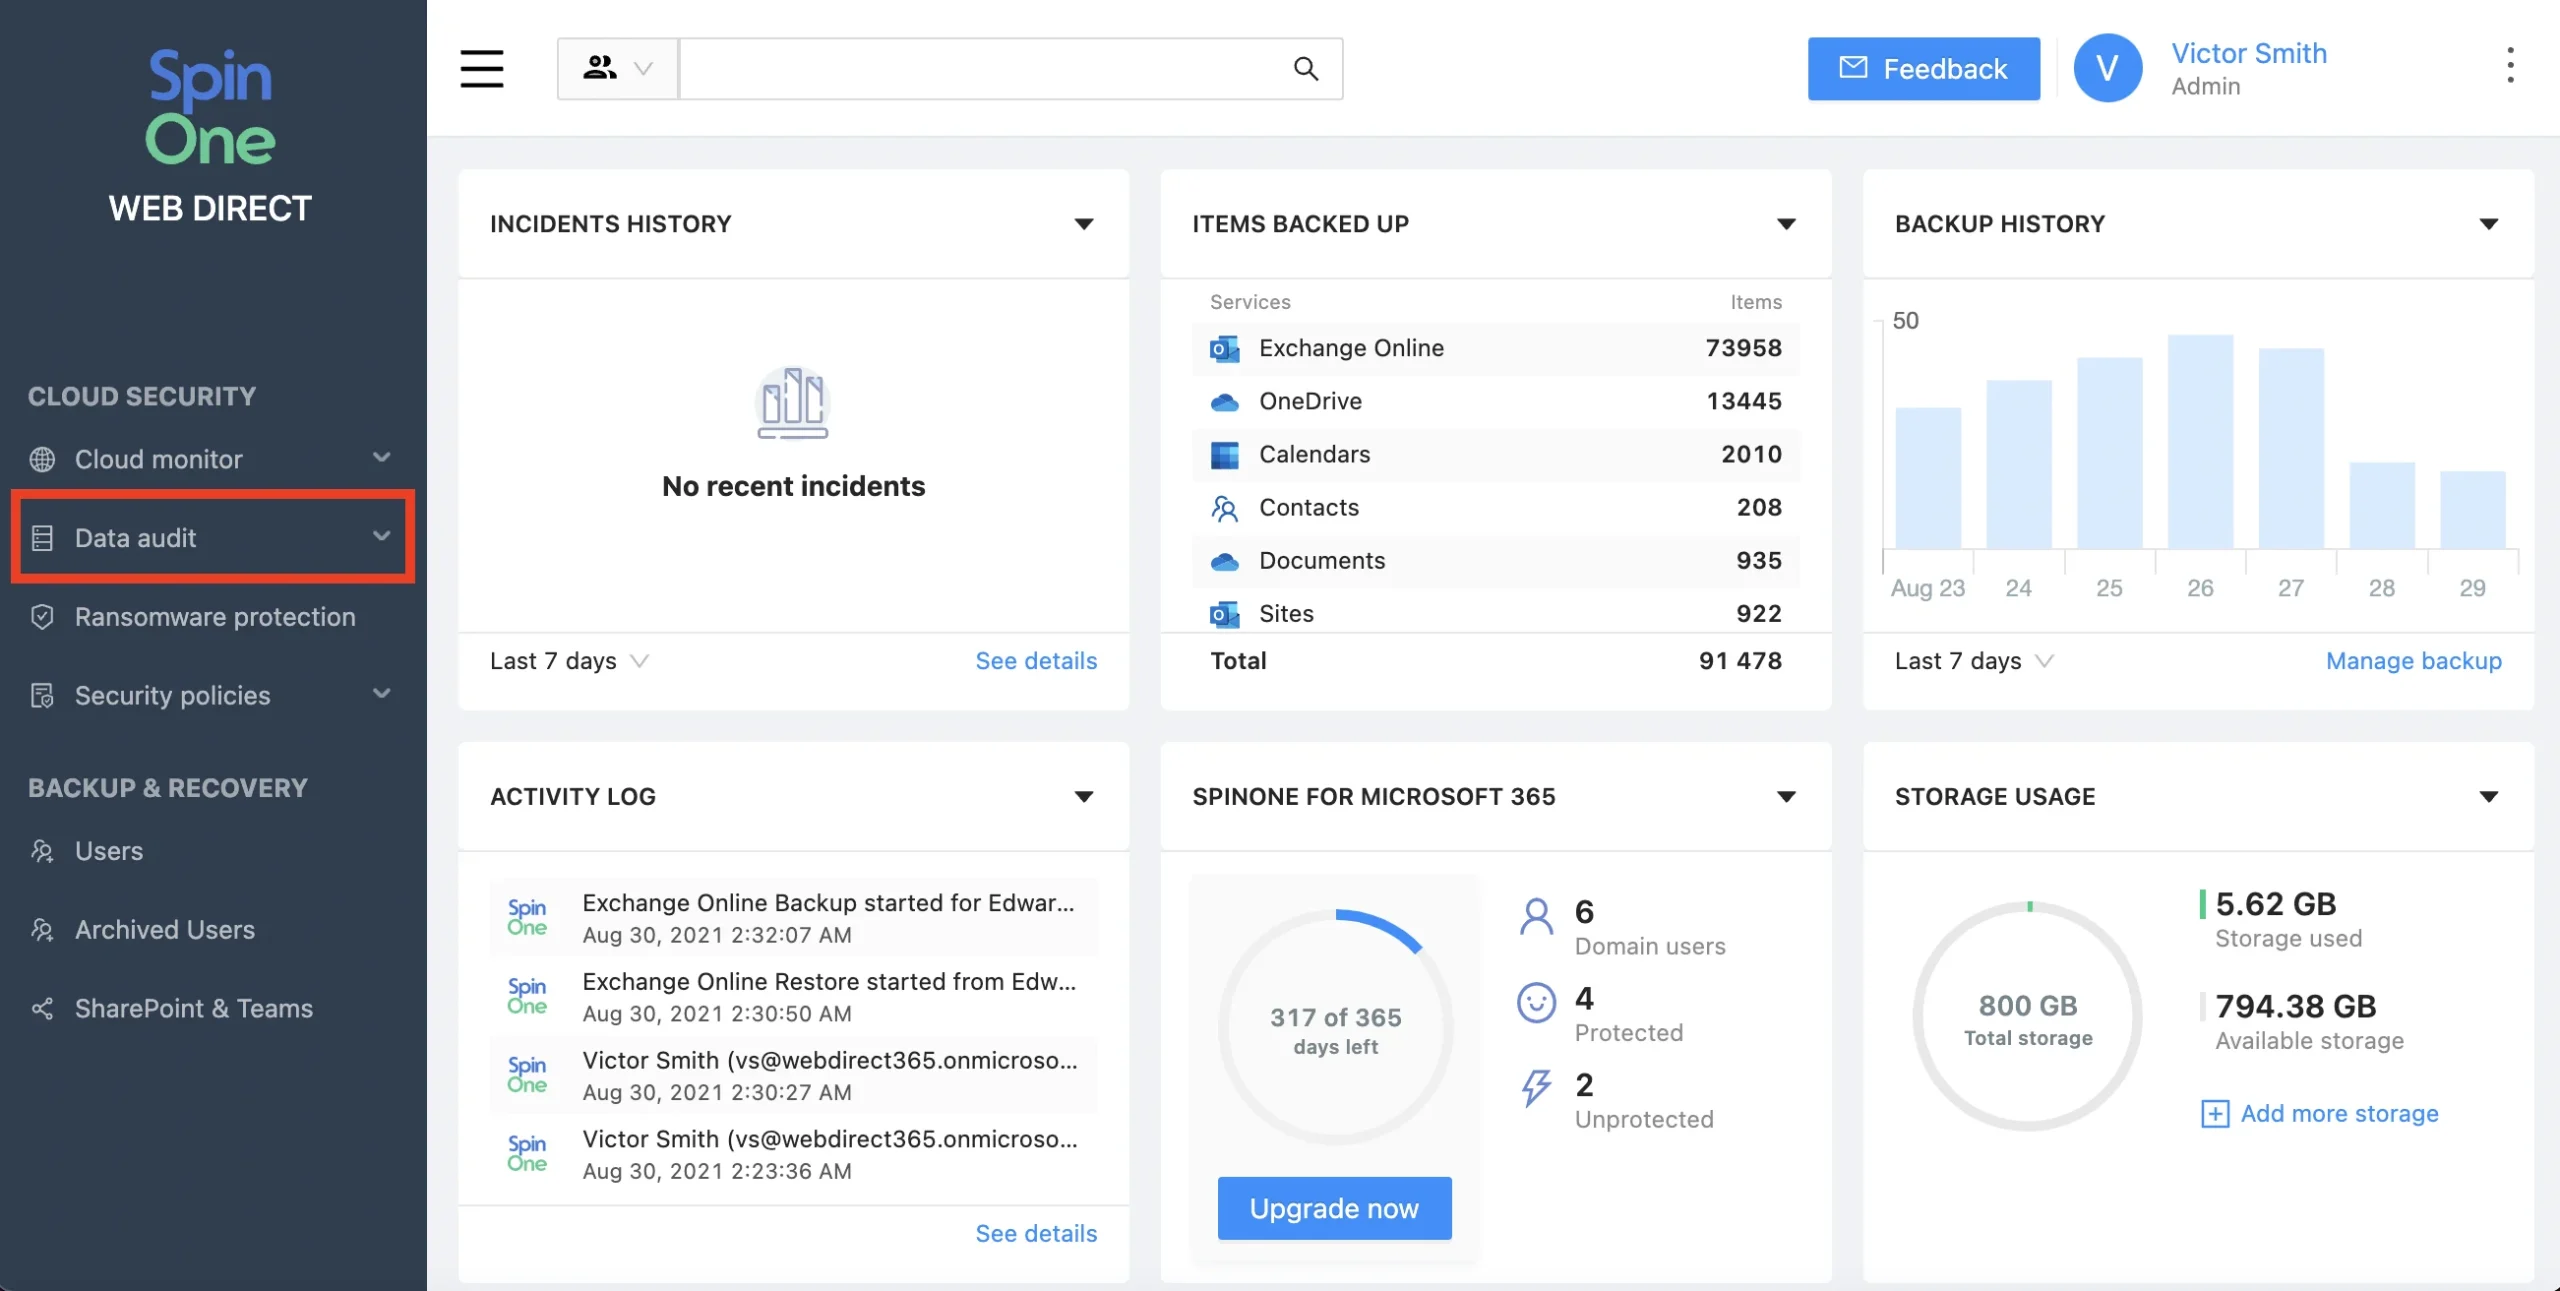The height and width of the screenshot is (1291, 2560).
Task: Open the Exchange Online Backup started log entry
Action: pyautogui.click(x=793, y=918)
